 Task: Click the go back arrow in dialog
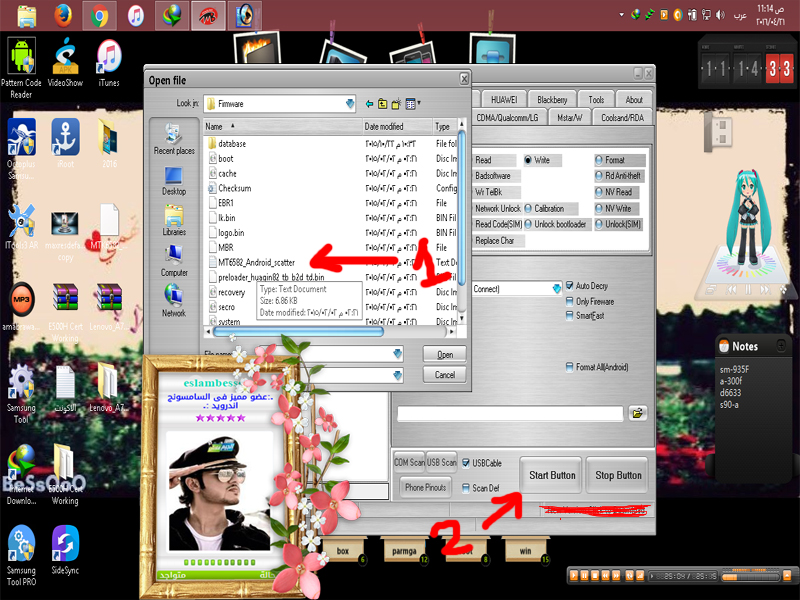pos(369,104)
